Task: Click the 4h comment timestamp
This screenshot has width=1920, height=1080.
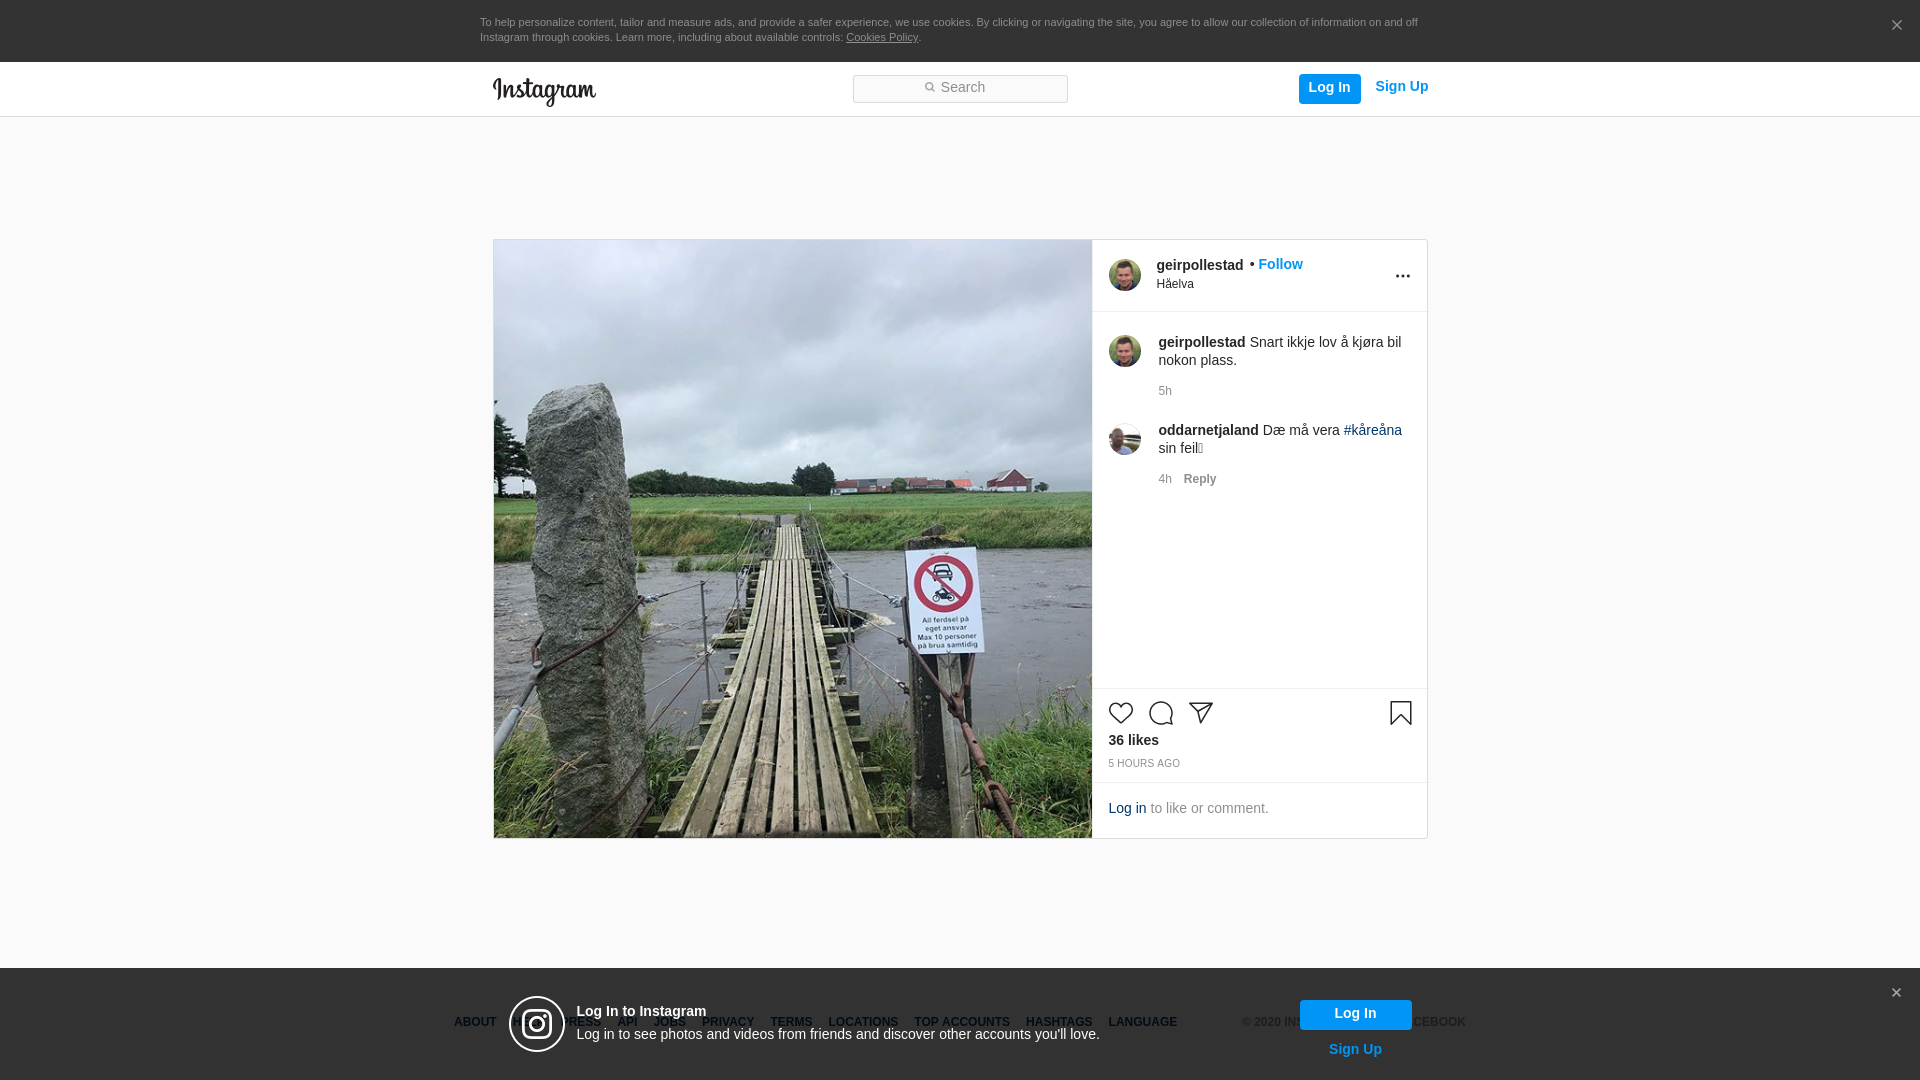Action: 1165,479
